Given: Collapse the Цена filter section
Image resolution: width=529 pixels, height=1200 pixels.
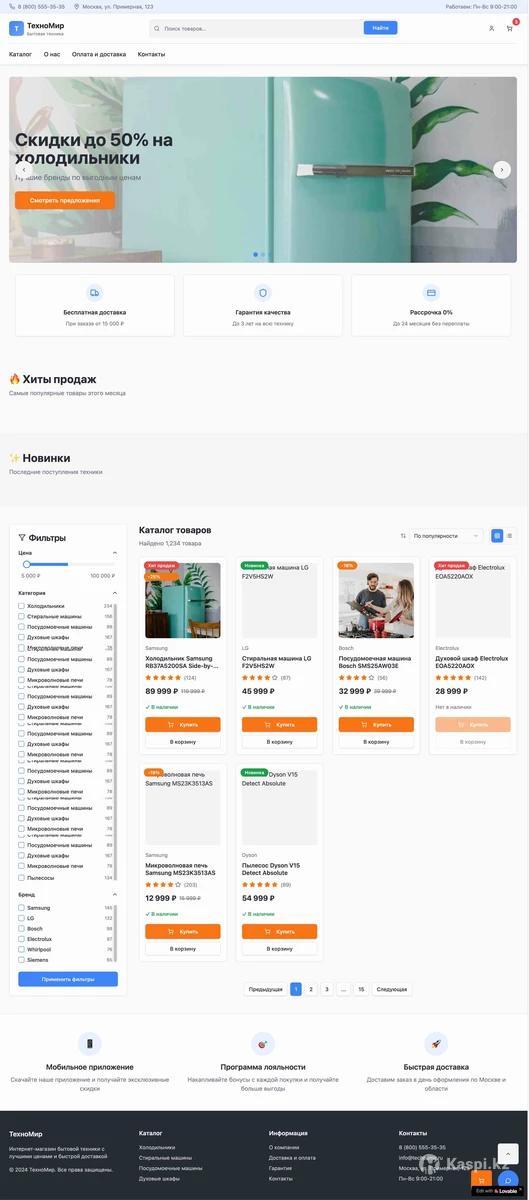Looking at the screenshot, I should (x=114, y=552).
